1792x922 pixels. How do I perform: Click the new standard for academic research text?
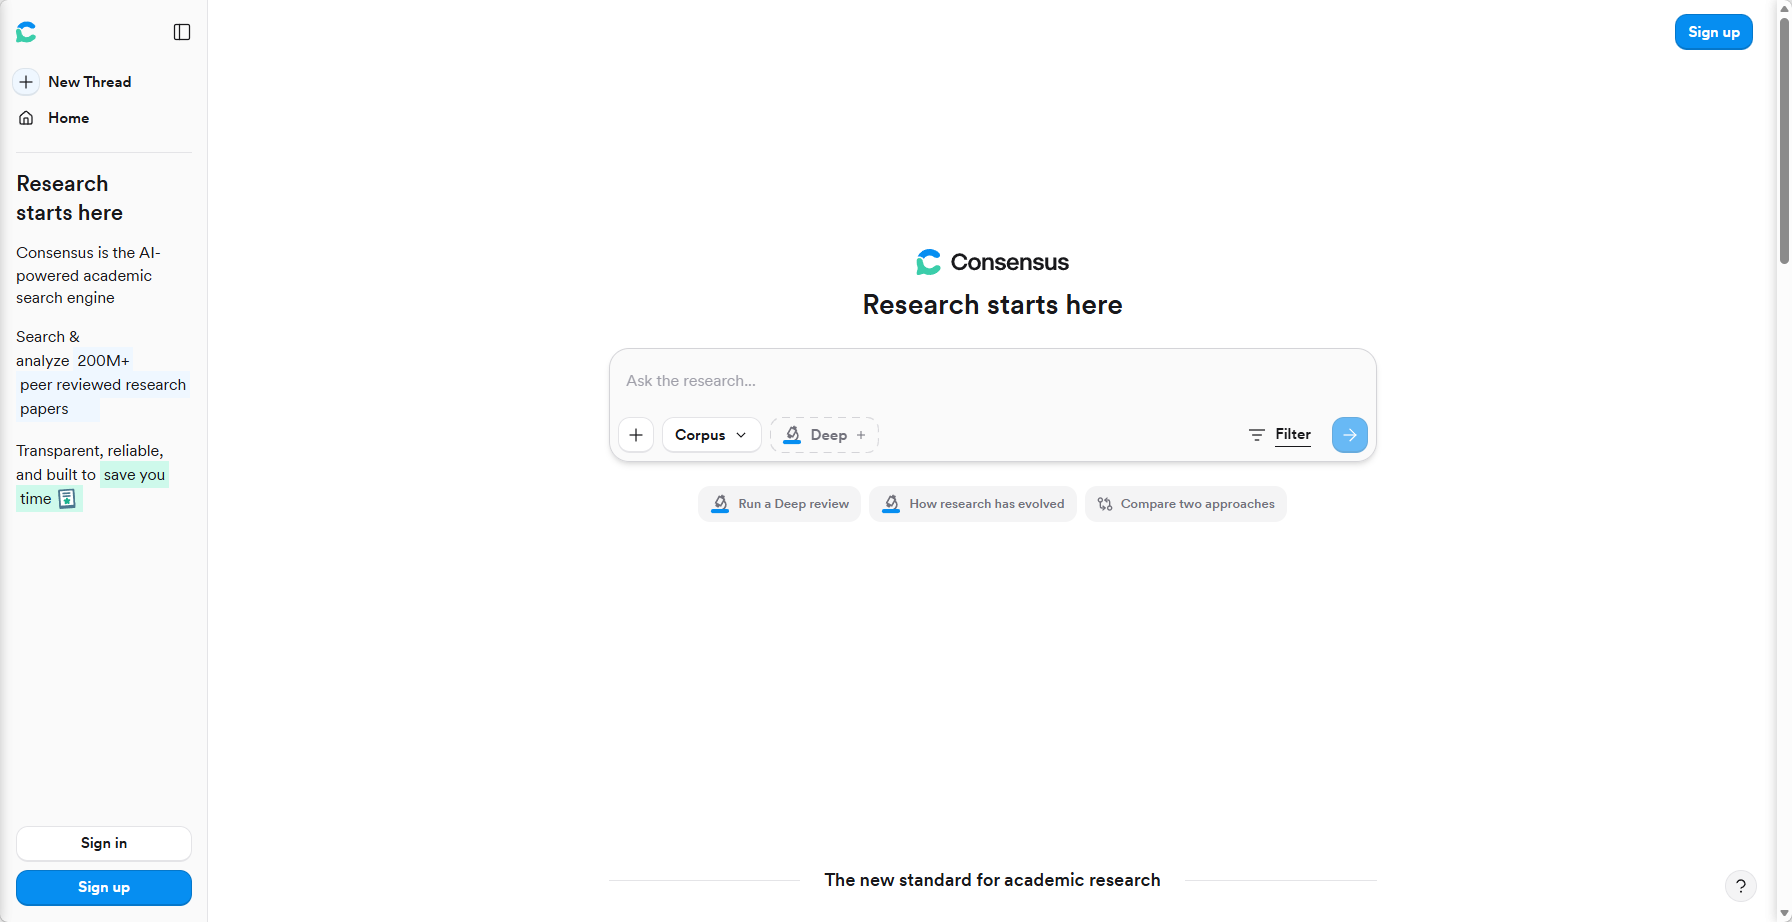(992, 880)
